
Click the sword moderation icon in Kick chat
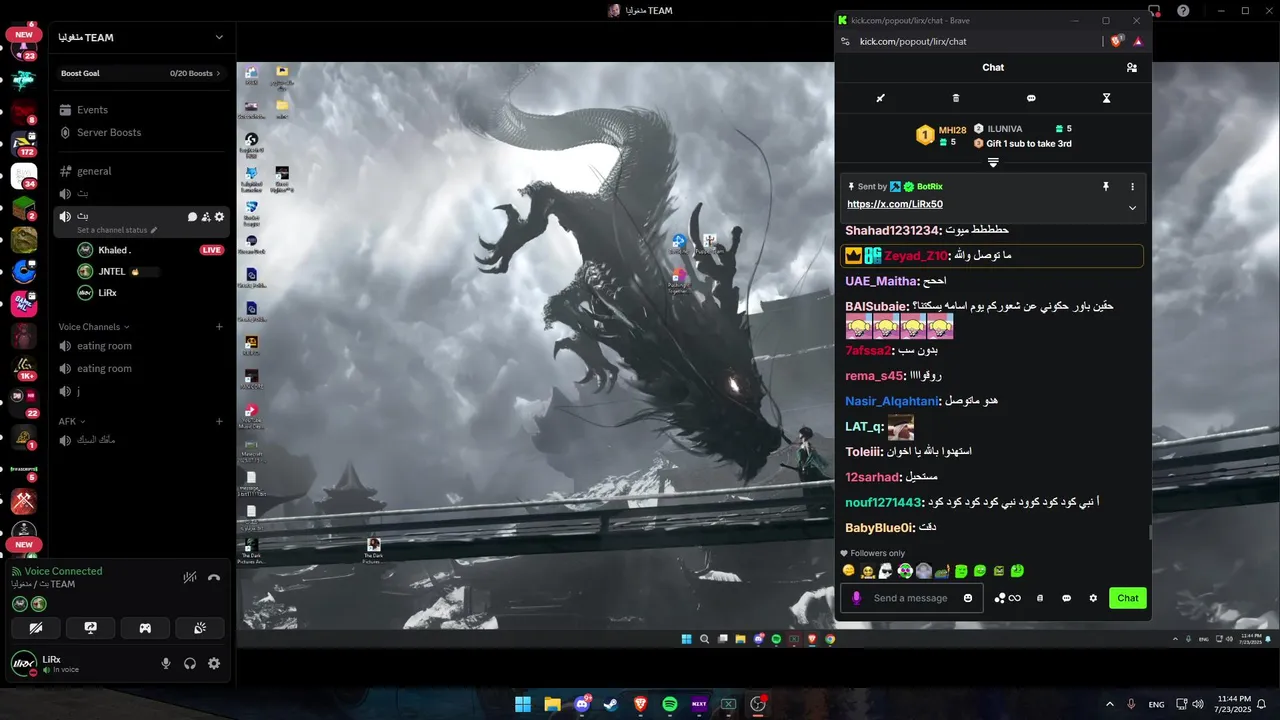point(881,98)
